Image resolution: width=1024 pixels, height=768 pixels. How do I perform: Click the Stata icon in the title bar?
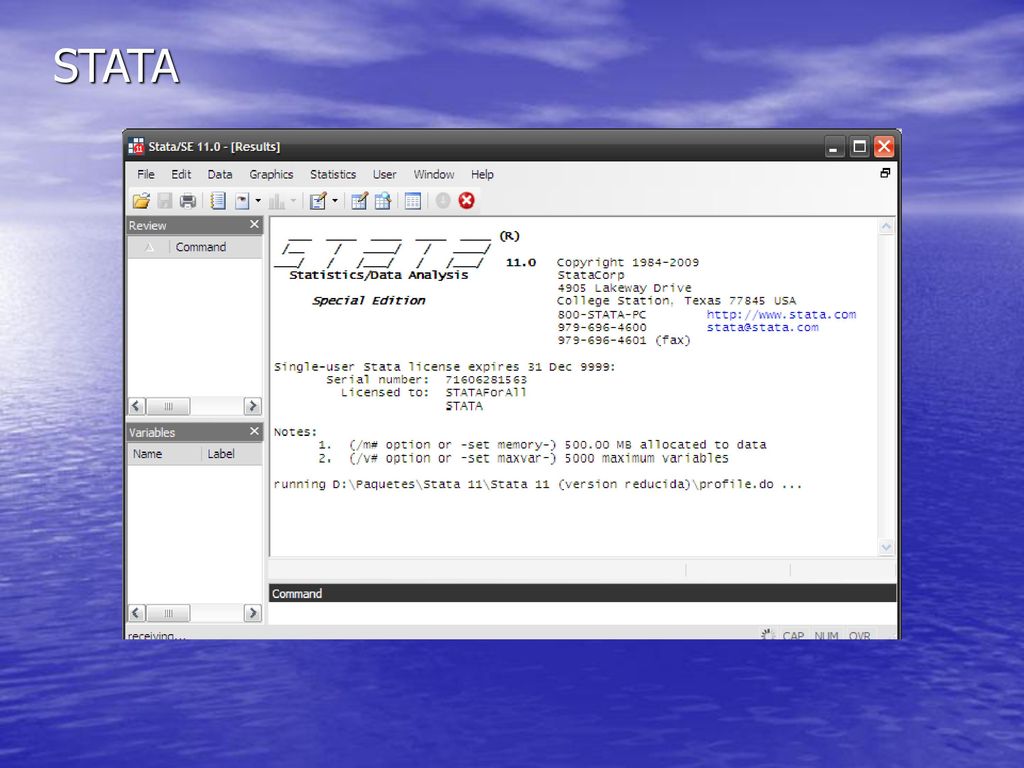coord(136,146)
